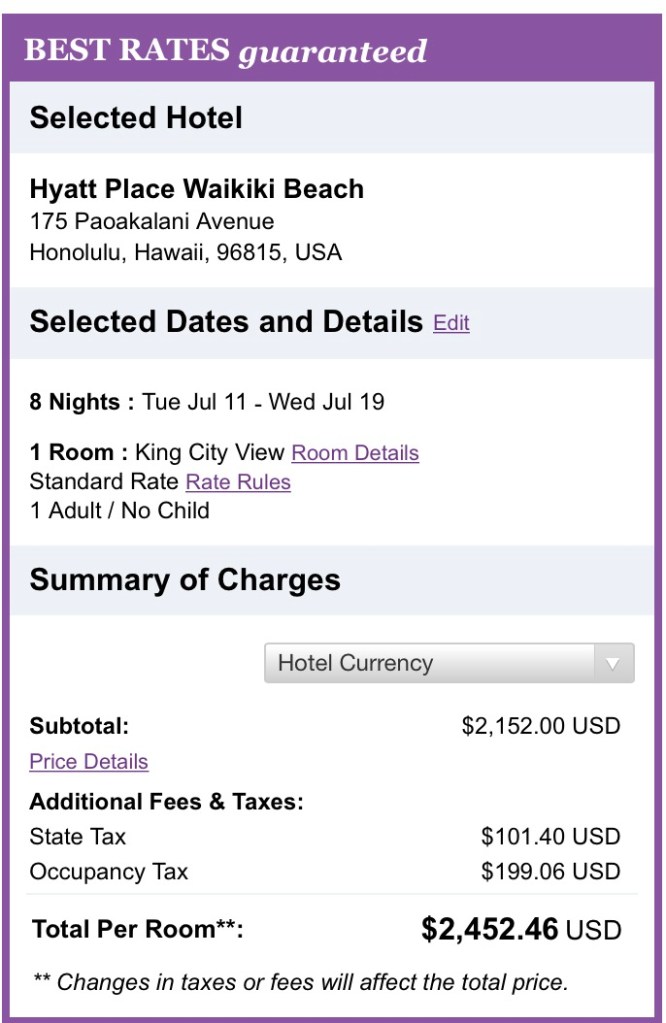Click the 1 Adult / No Child text

tap(120, 511)
